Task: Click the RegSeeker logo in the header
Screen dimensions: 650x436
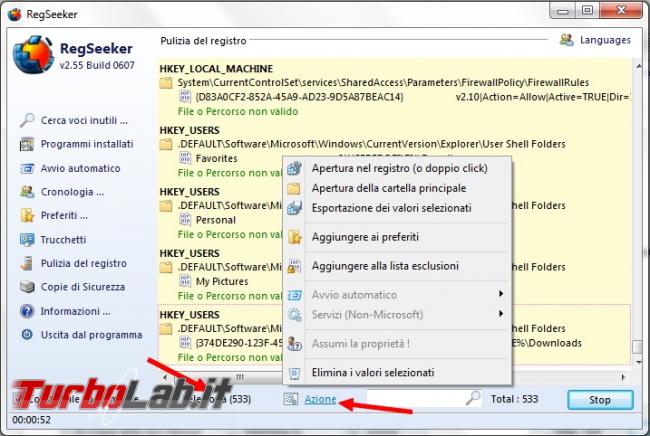Action: (33, 54)
